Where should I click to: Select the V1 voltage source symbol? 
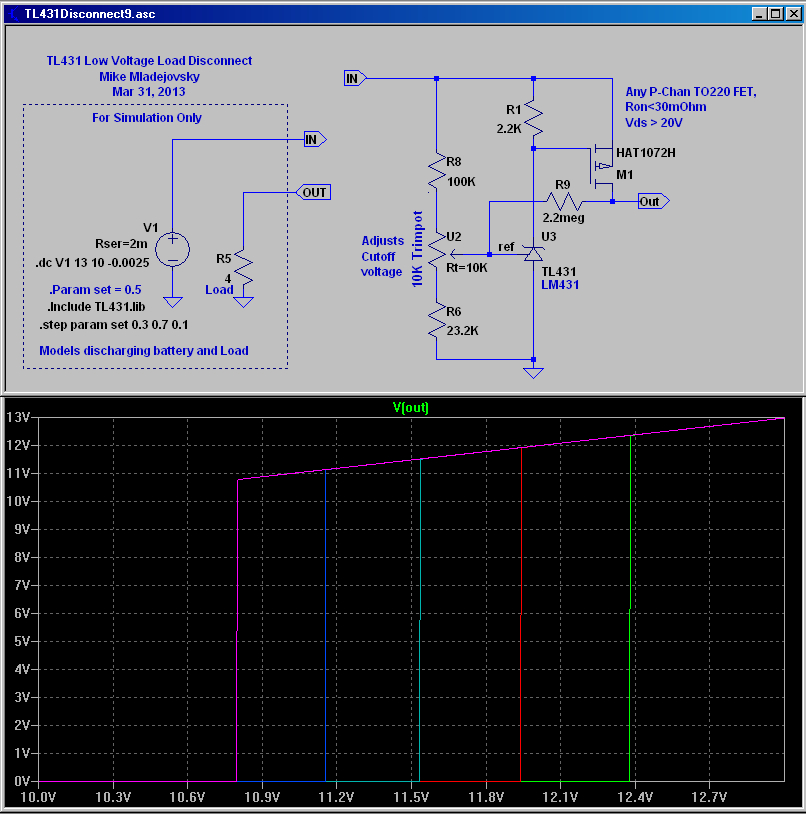click(x=172, y=249)
